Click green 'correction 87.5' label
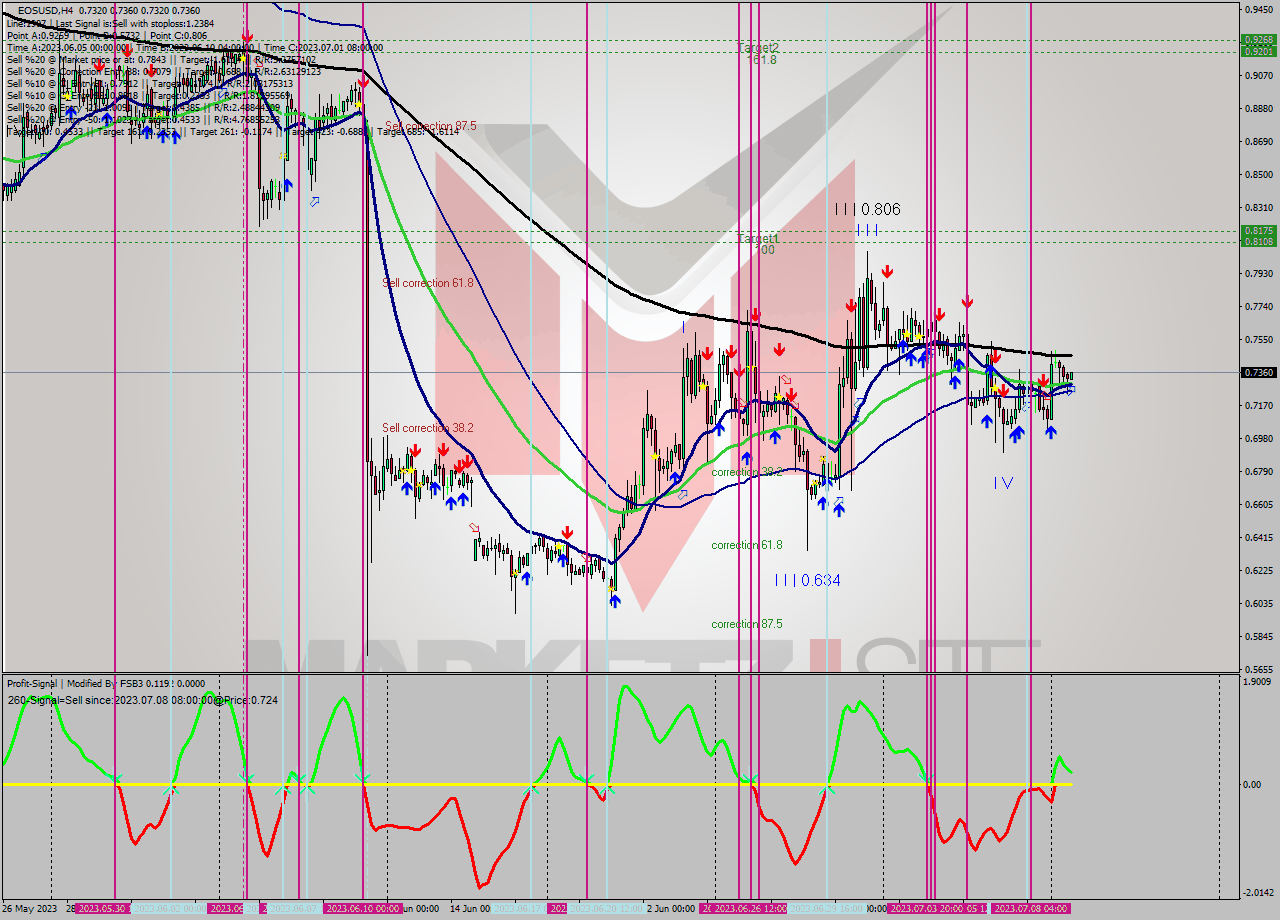Viewport: 1280px width, 920px height. point(747,624)
